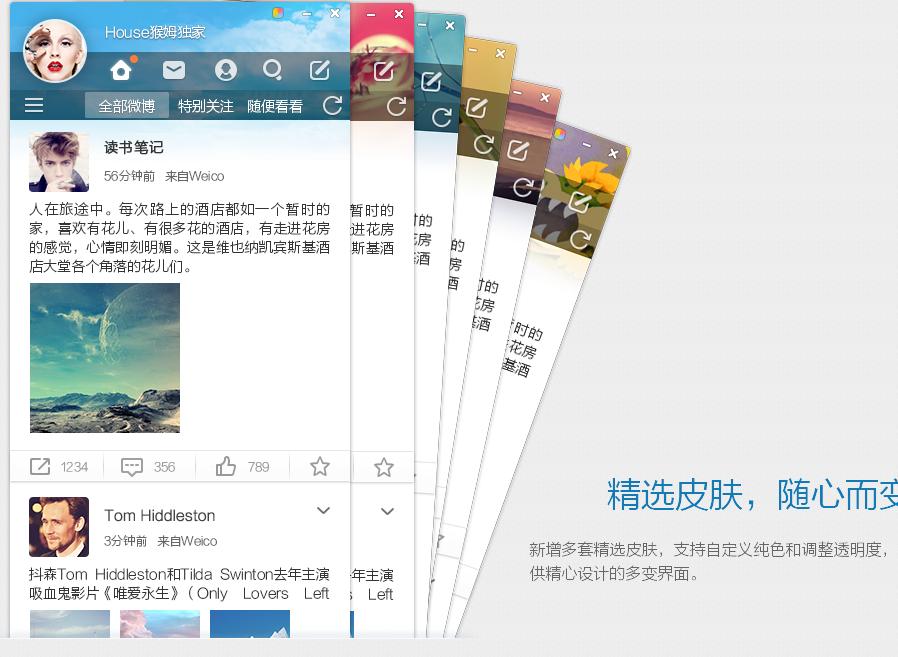This screenshot has height=657, width=898.
Task: Toggle the star in the adjacent skin window
Action: pyautogui.click(x=383, y=466)
